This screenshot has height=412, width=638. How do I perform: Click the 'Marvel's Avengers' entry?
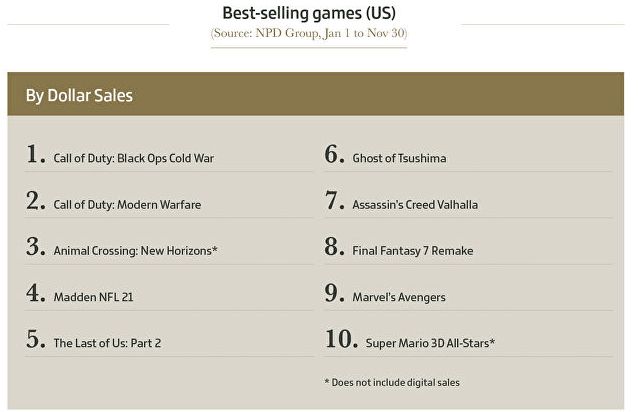(399, 297)
